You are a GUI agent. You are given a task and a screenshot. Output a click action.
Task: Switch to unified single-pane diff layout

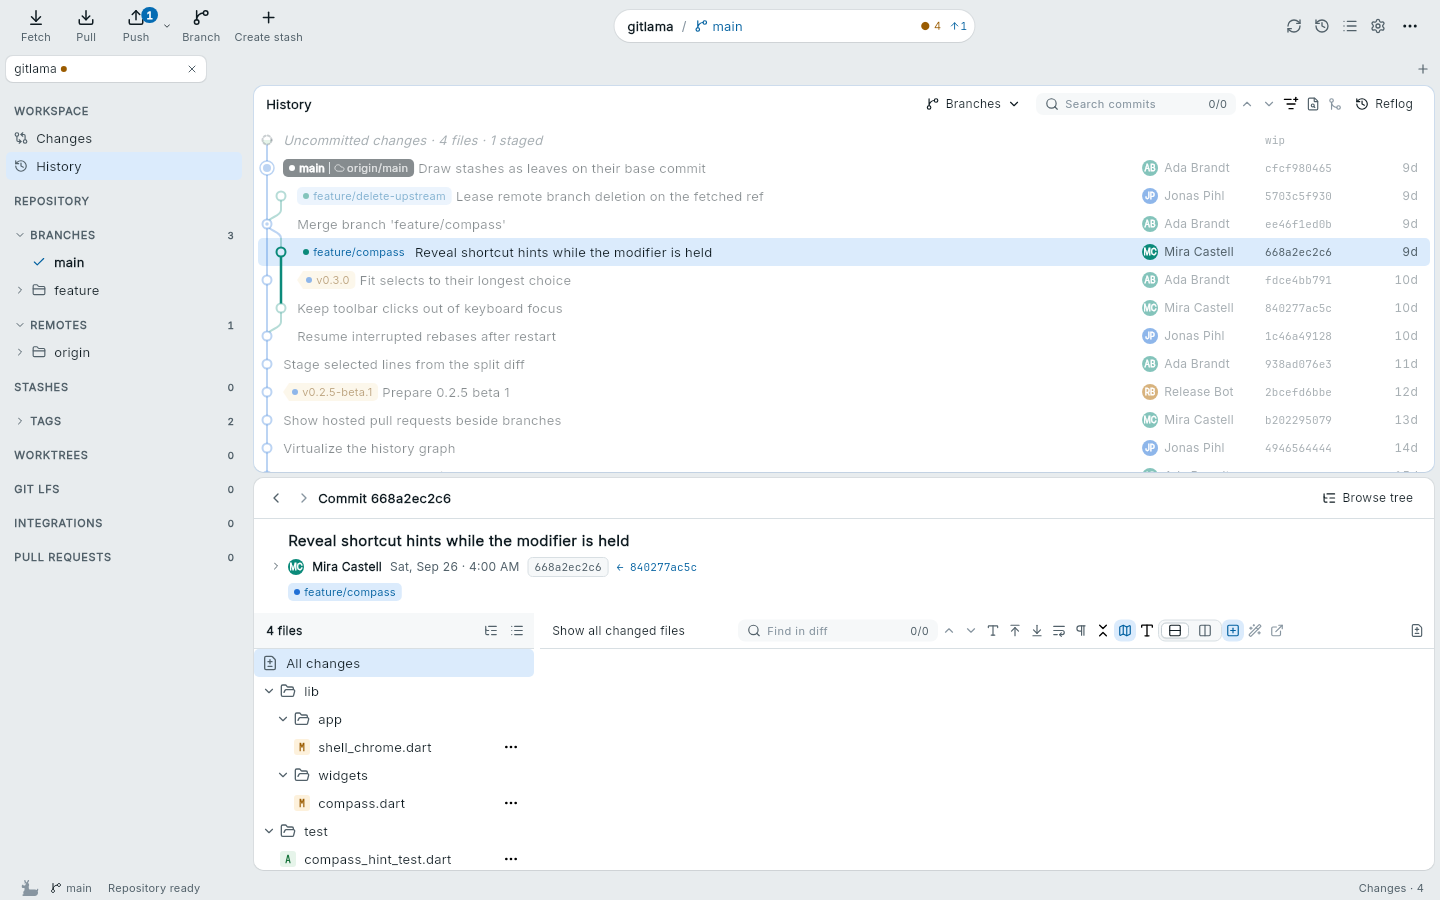[x=1175, y=631]
